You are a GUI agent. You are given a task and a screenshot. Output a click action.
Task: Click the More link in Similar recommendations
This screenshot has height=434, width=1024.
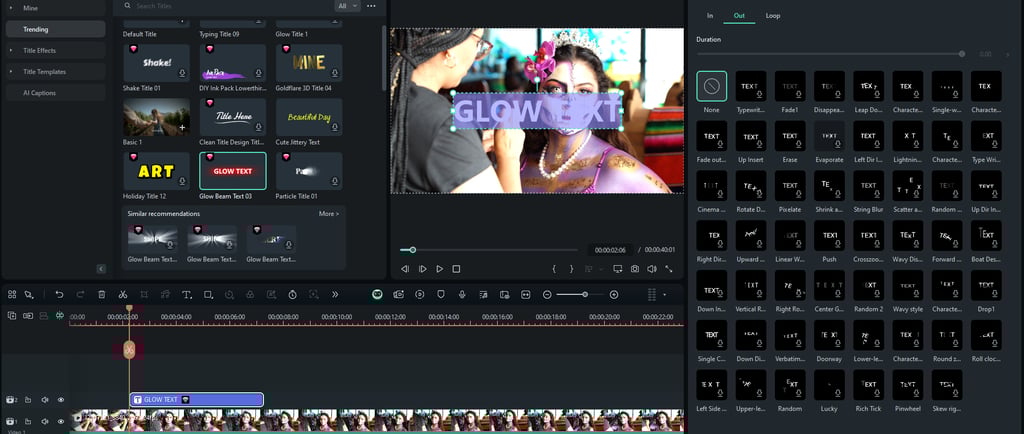pyautogui.click(x=328, y=214)
